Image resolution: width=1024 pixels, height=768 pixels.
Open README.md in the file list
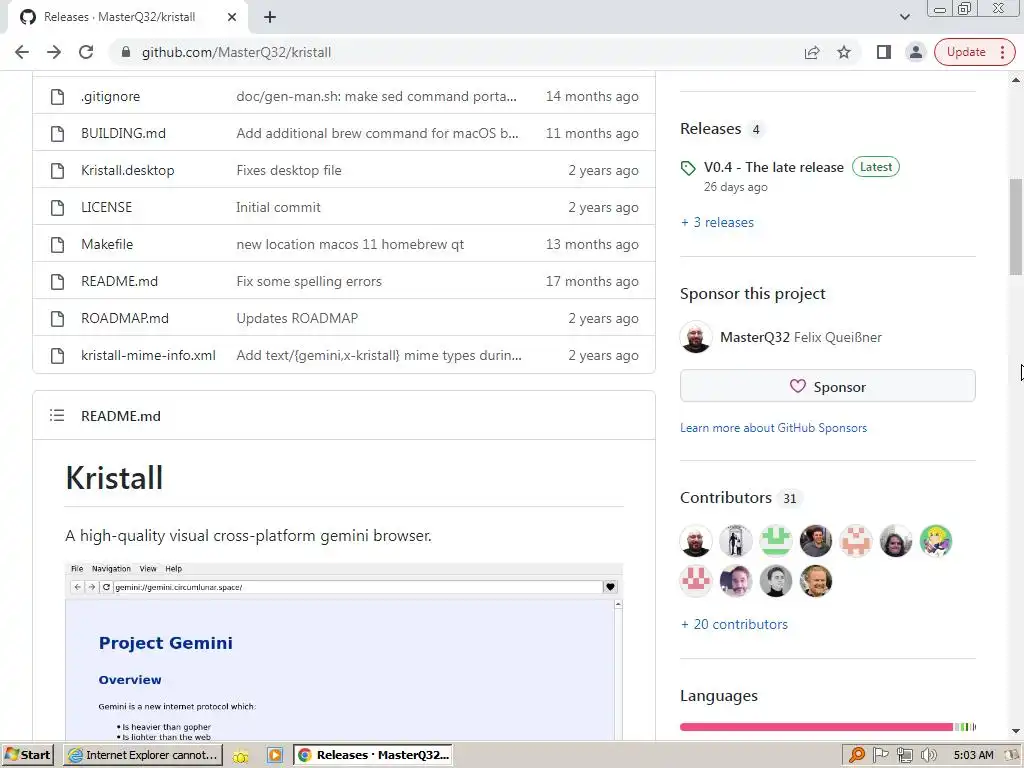pyautogui.click(x=120, y=281)
